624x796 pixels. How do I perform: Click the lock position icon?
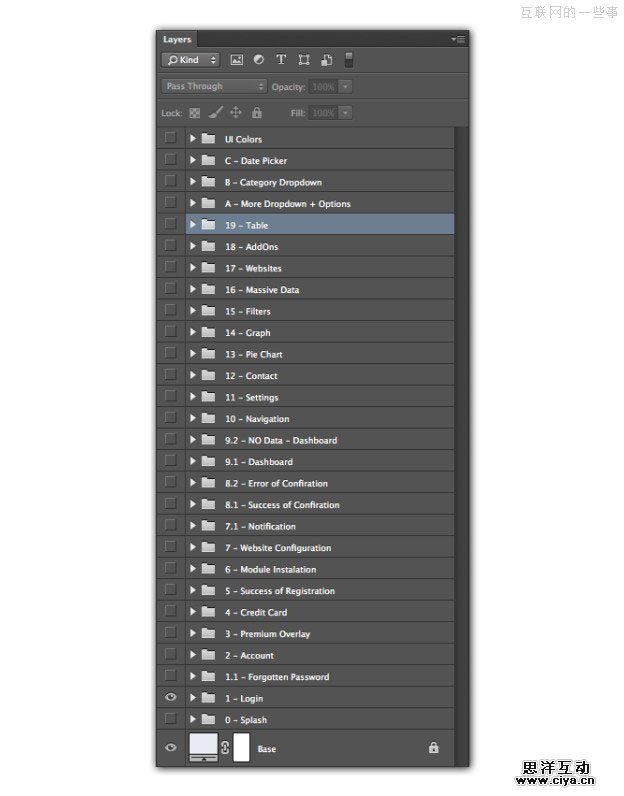[236, 113]
